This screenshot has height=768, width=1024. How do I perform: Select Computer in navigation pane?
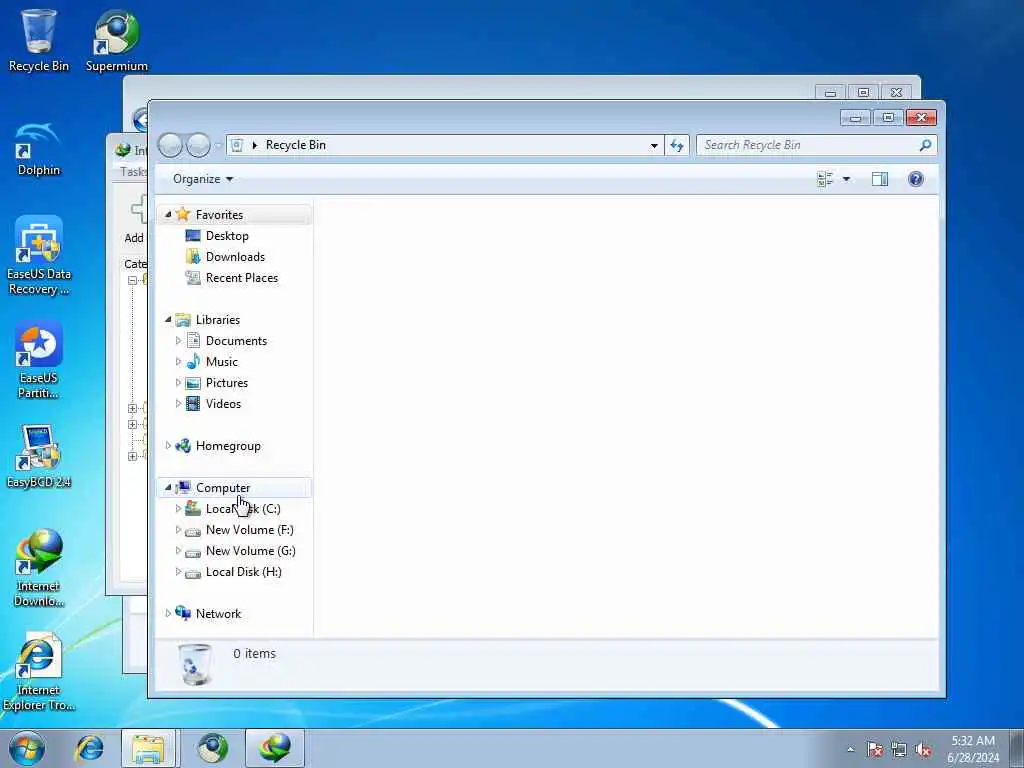coord(223,488)
